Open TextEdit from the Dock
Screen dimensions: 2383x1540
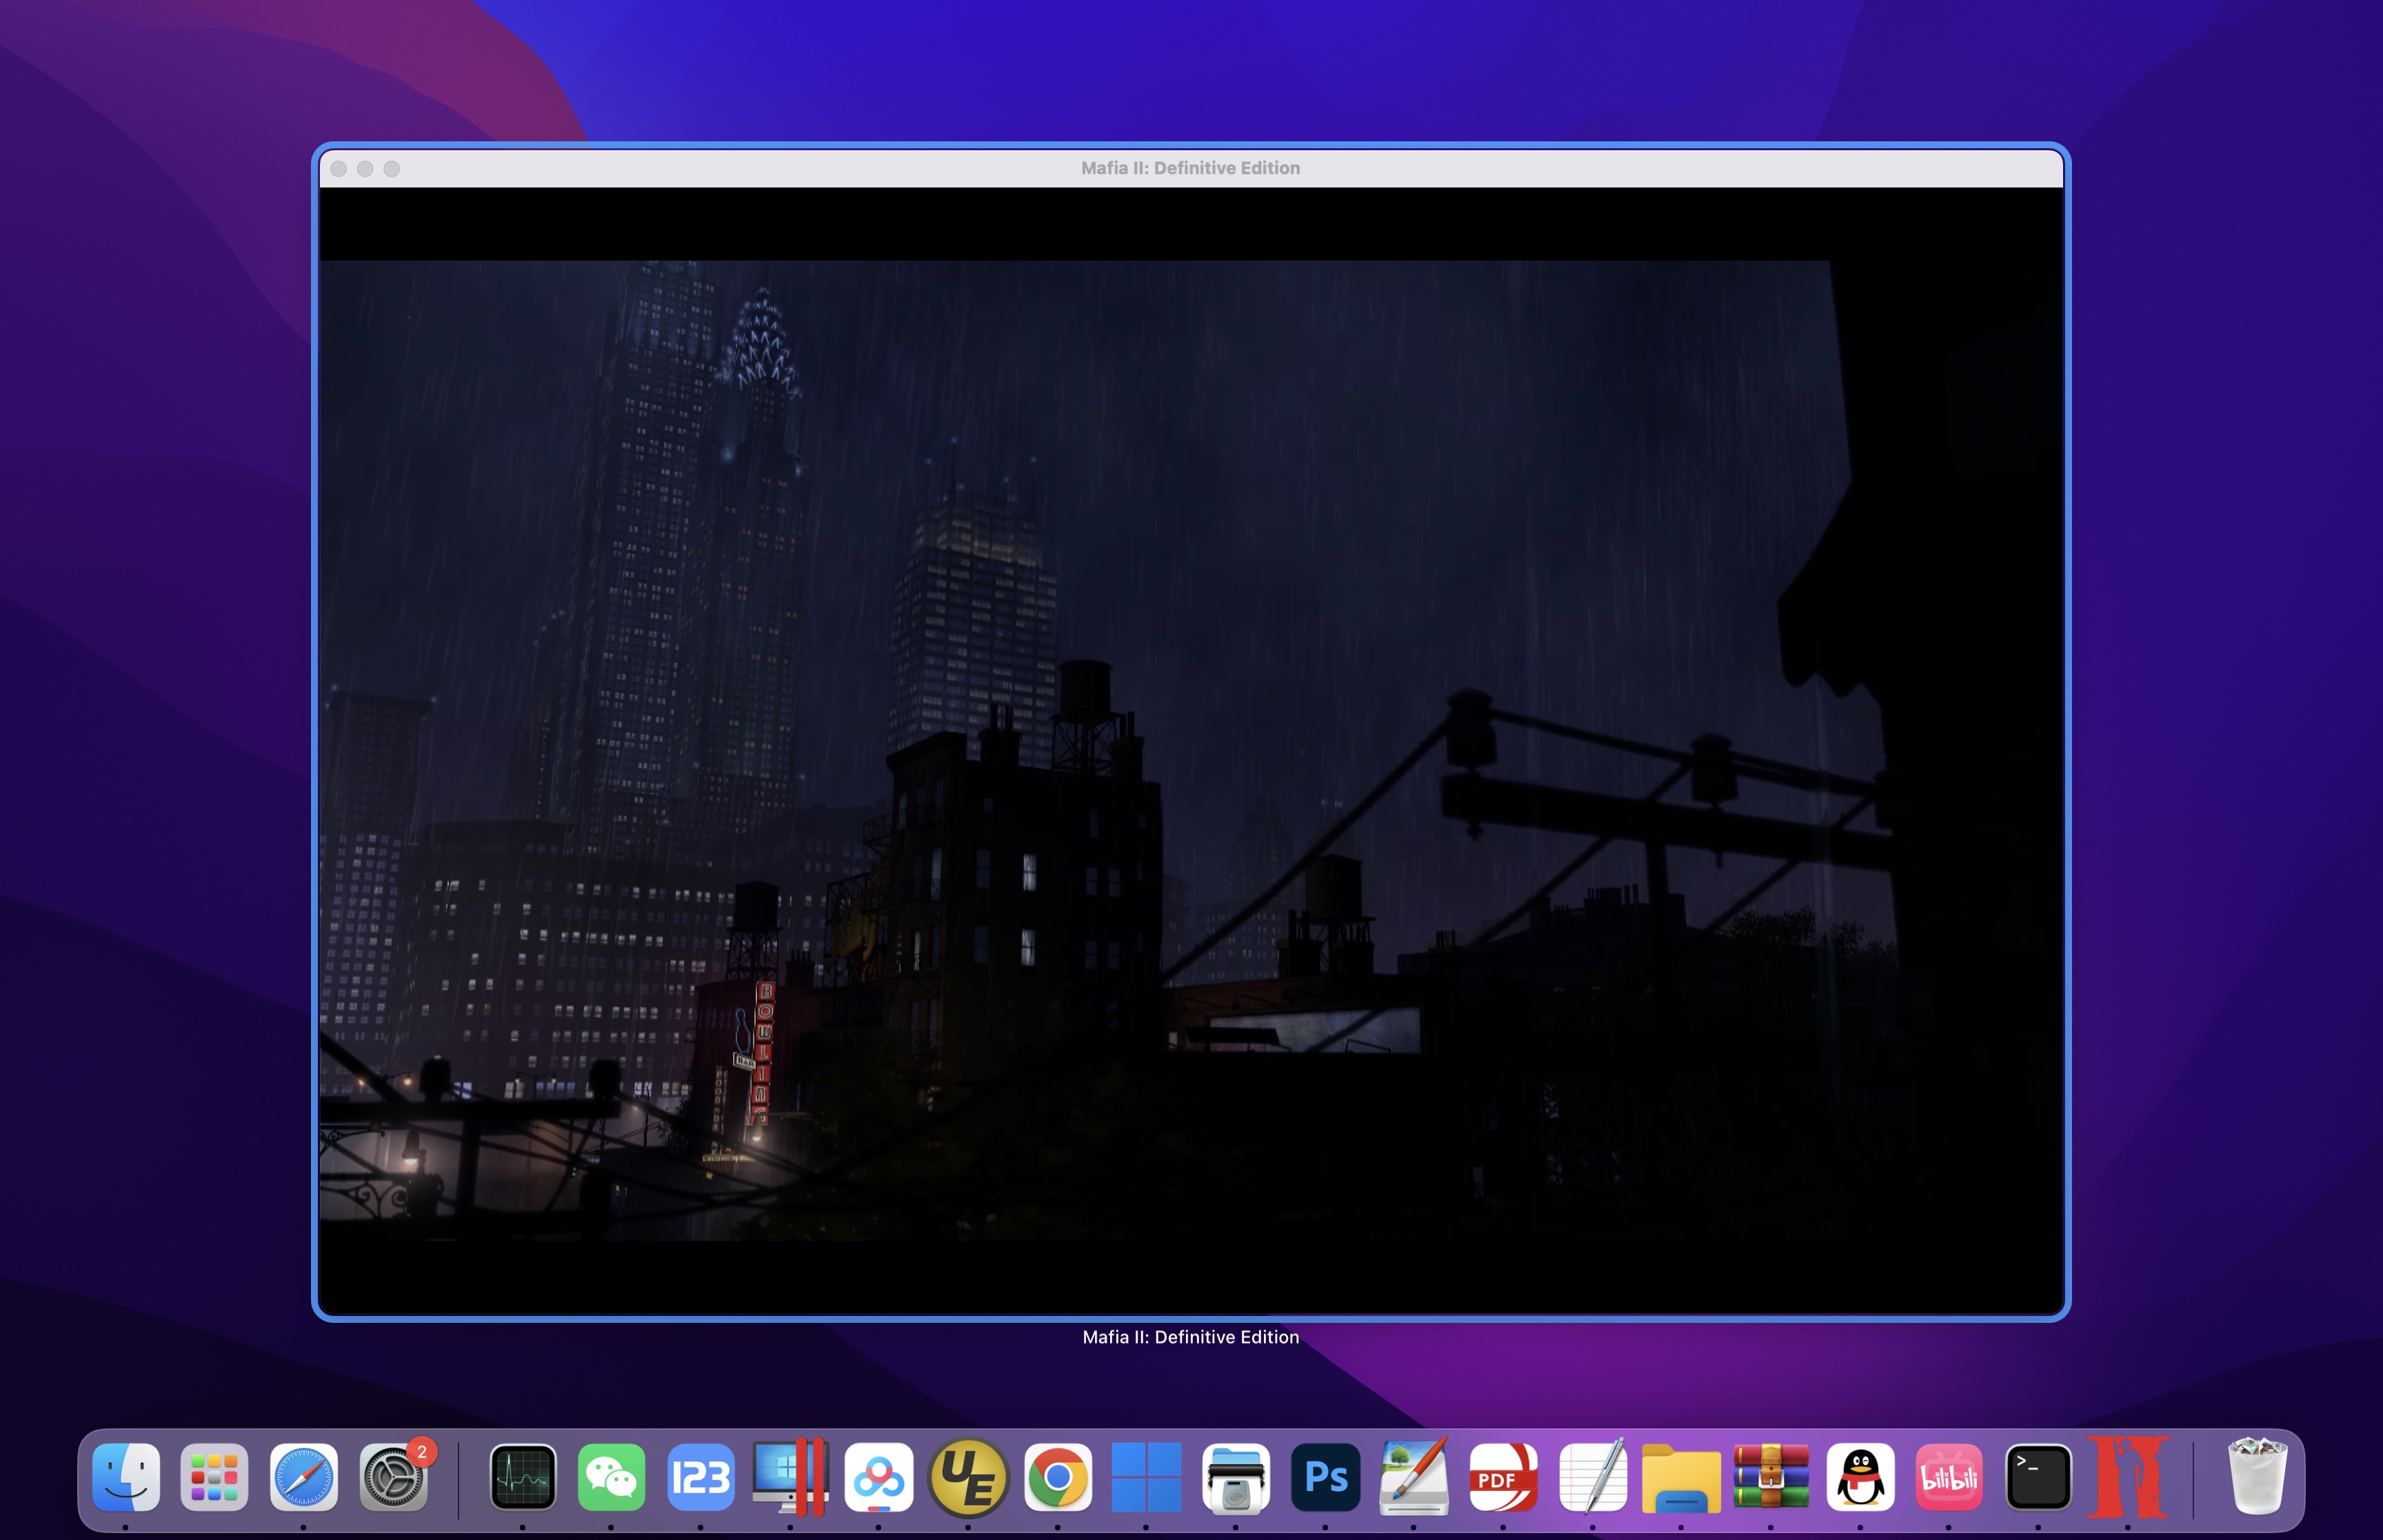pyautogui.click(x=1592, y=1477)
